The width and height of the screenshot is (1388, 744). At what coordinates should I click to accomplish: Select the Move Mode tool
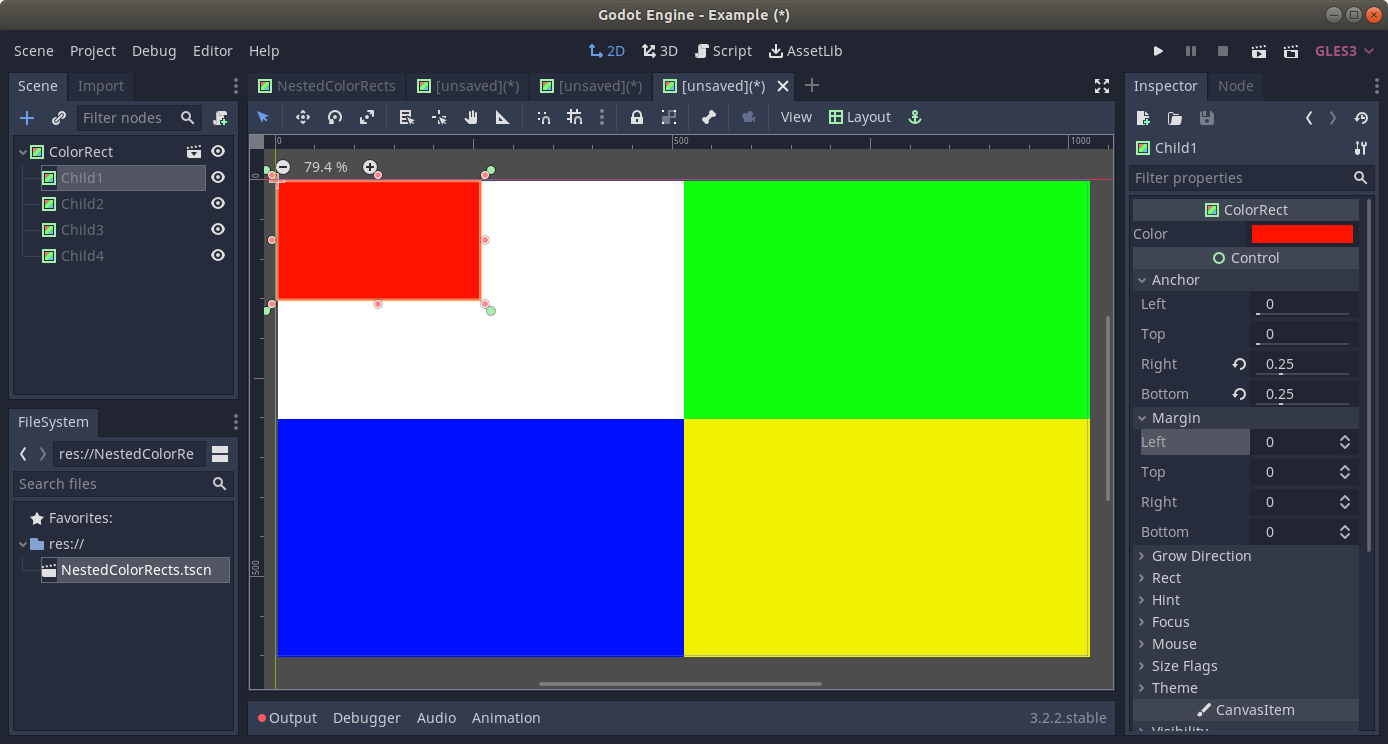[303, 117]
